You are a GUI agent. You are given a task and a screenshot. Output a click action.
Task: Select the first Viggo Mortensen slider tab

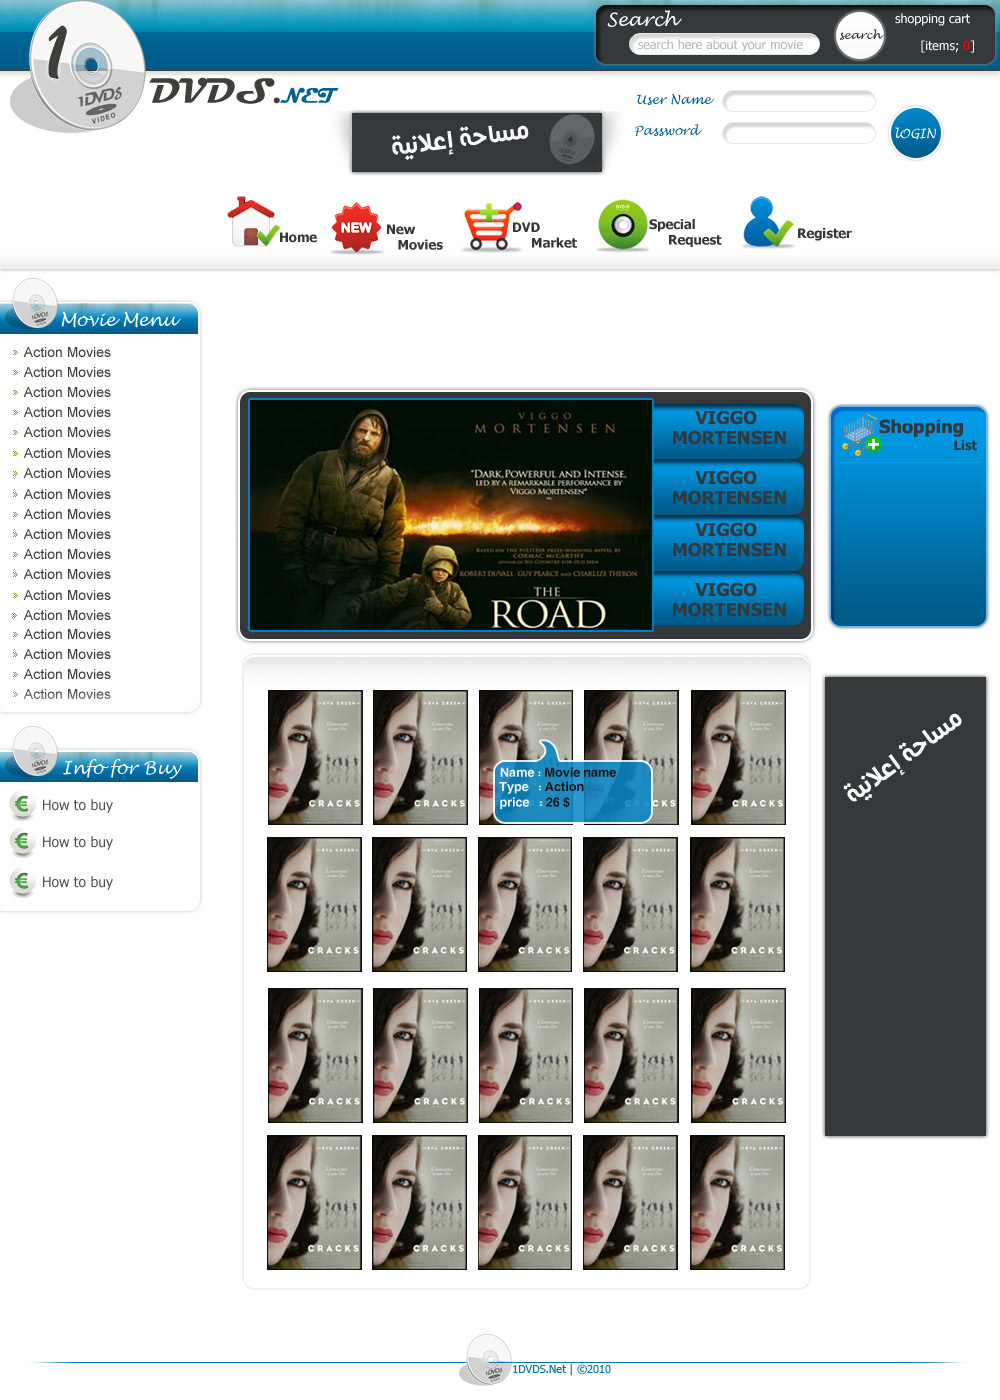point(728,428)
